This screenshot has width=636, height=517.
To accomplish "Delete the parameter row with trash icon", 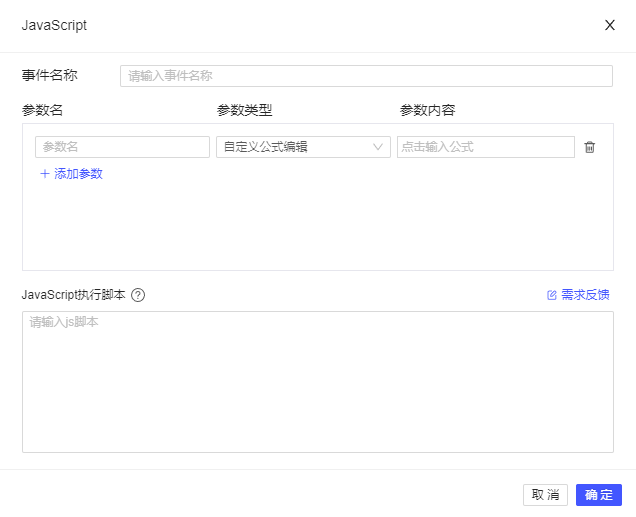I will pyautogui.click(x=590, y=147).
